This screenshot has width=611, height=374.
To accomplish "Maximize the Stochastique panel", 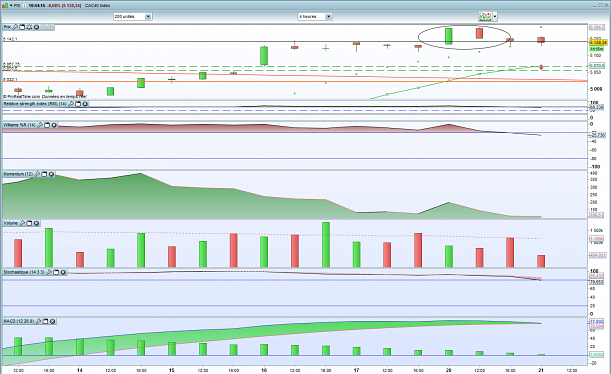I will click(x=56, y=272).
